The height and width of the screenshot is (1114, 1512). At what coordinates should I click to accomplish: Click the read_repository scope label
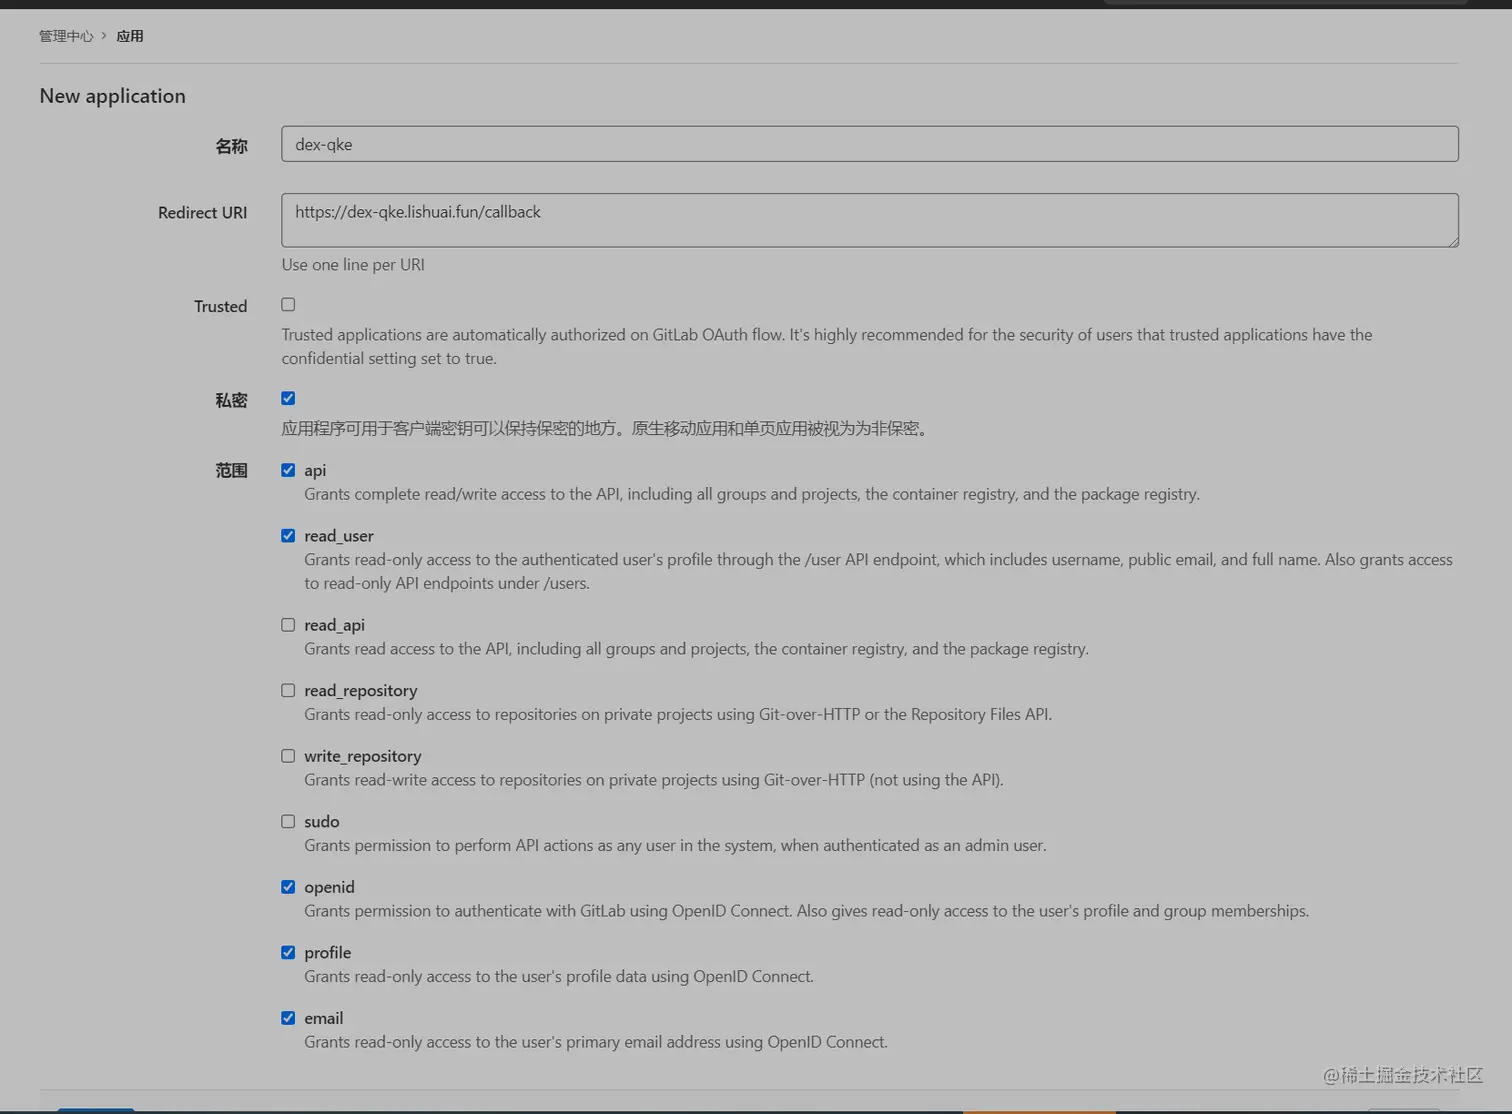(x=360, y=690)
